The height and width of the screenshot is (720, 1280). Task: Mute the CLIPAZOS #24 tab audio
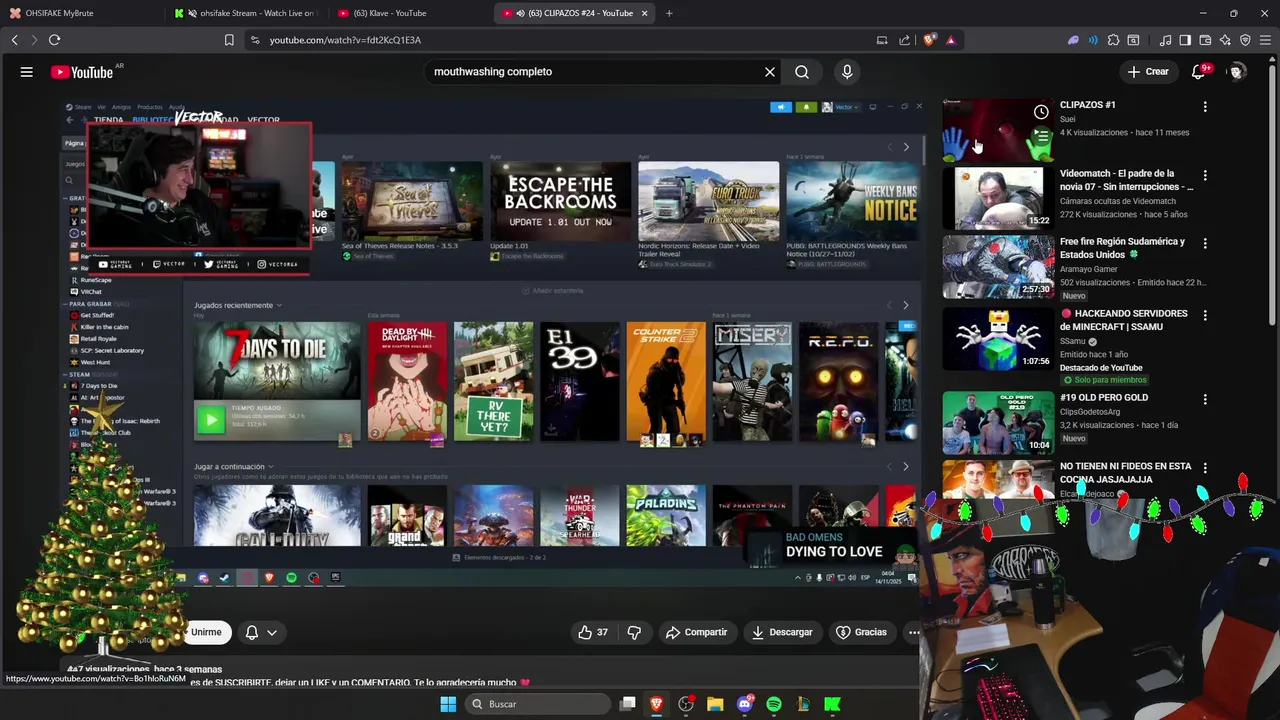pyautogui.click(x=522, y=13)
